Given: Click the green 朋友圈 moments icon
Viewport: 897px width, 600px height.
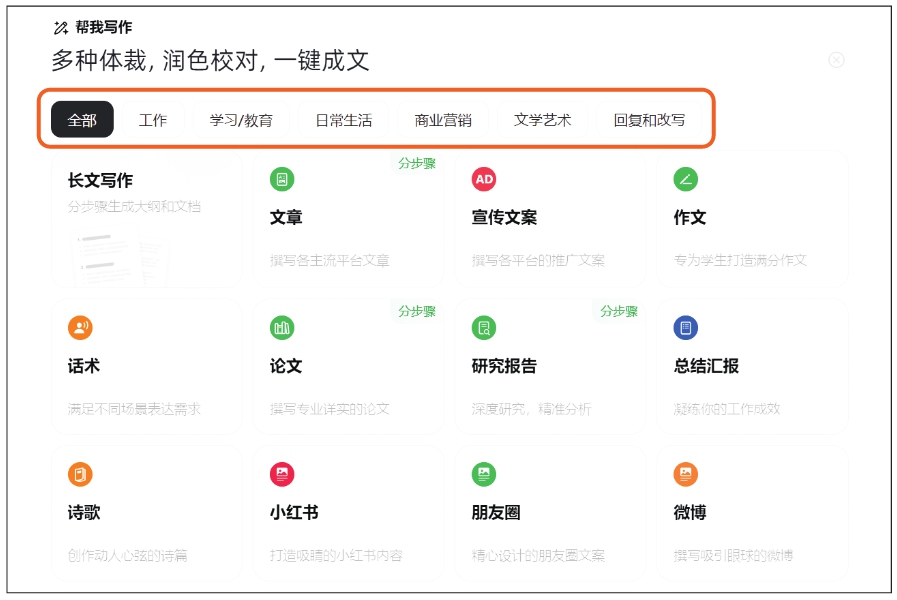Looking at the screenshot, I should (484, 474).
